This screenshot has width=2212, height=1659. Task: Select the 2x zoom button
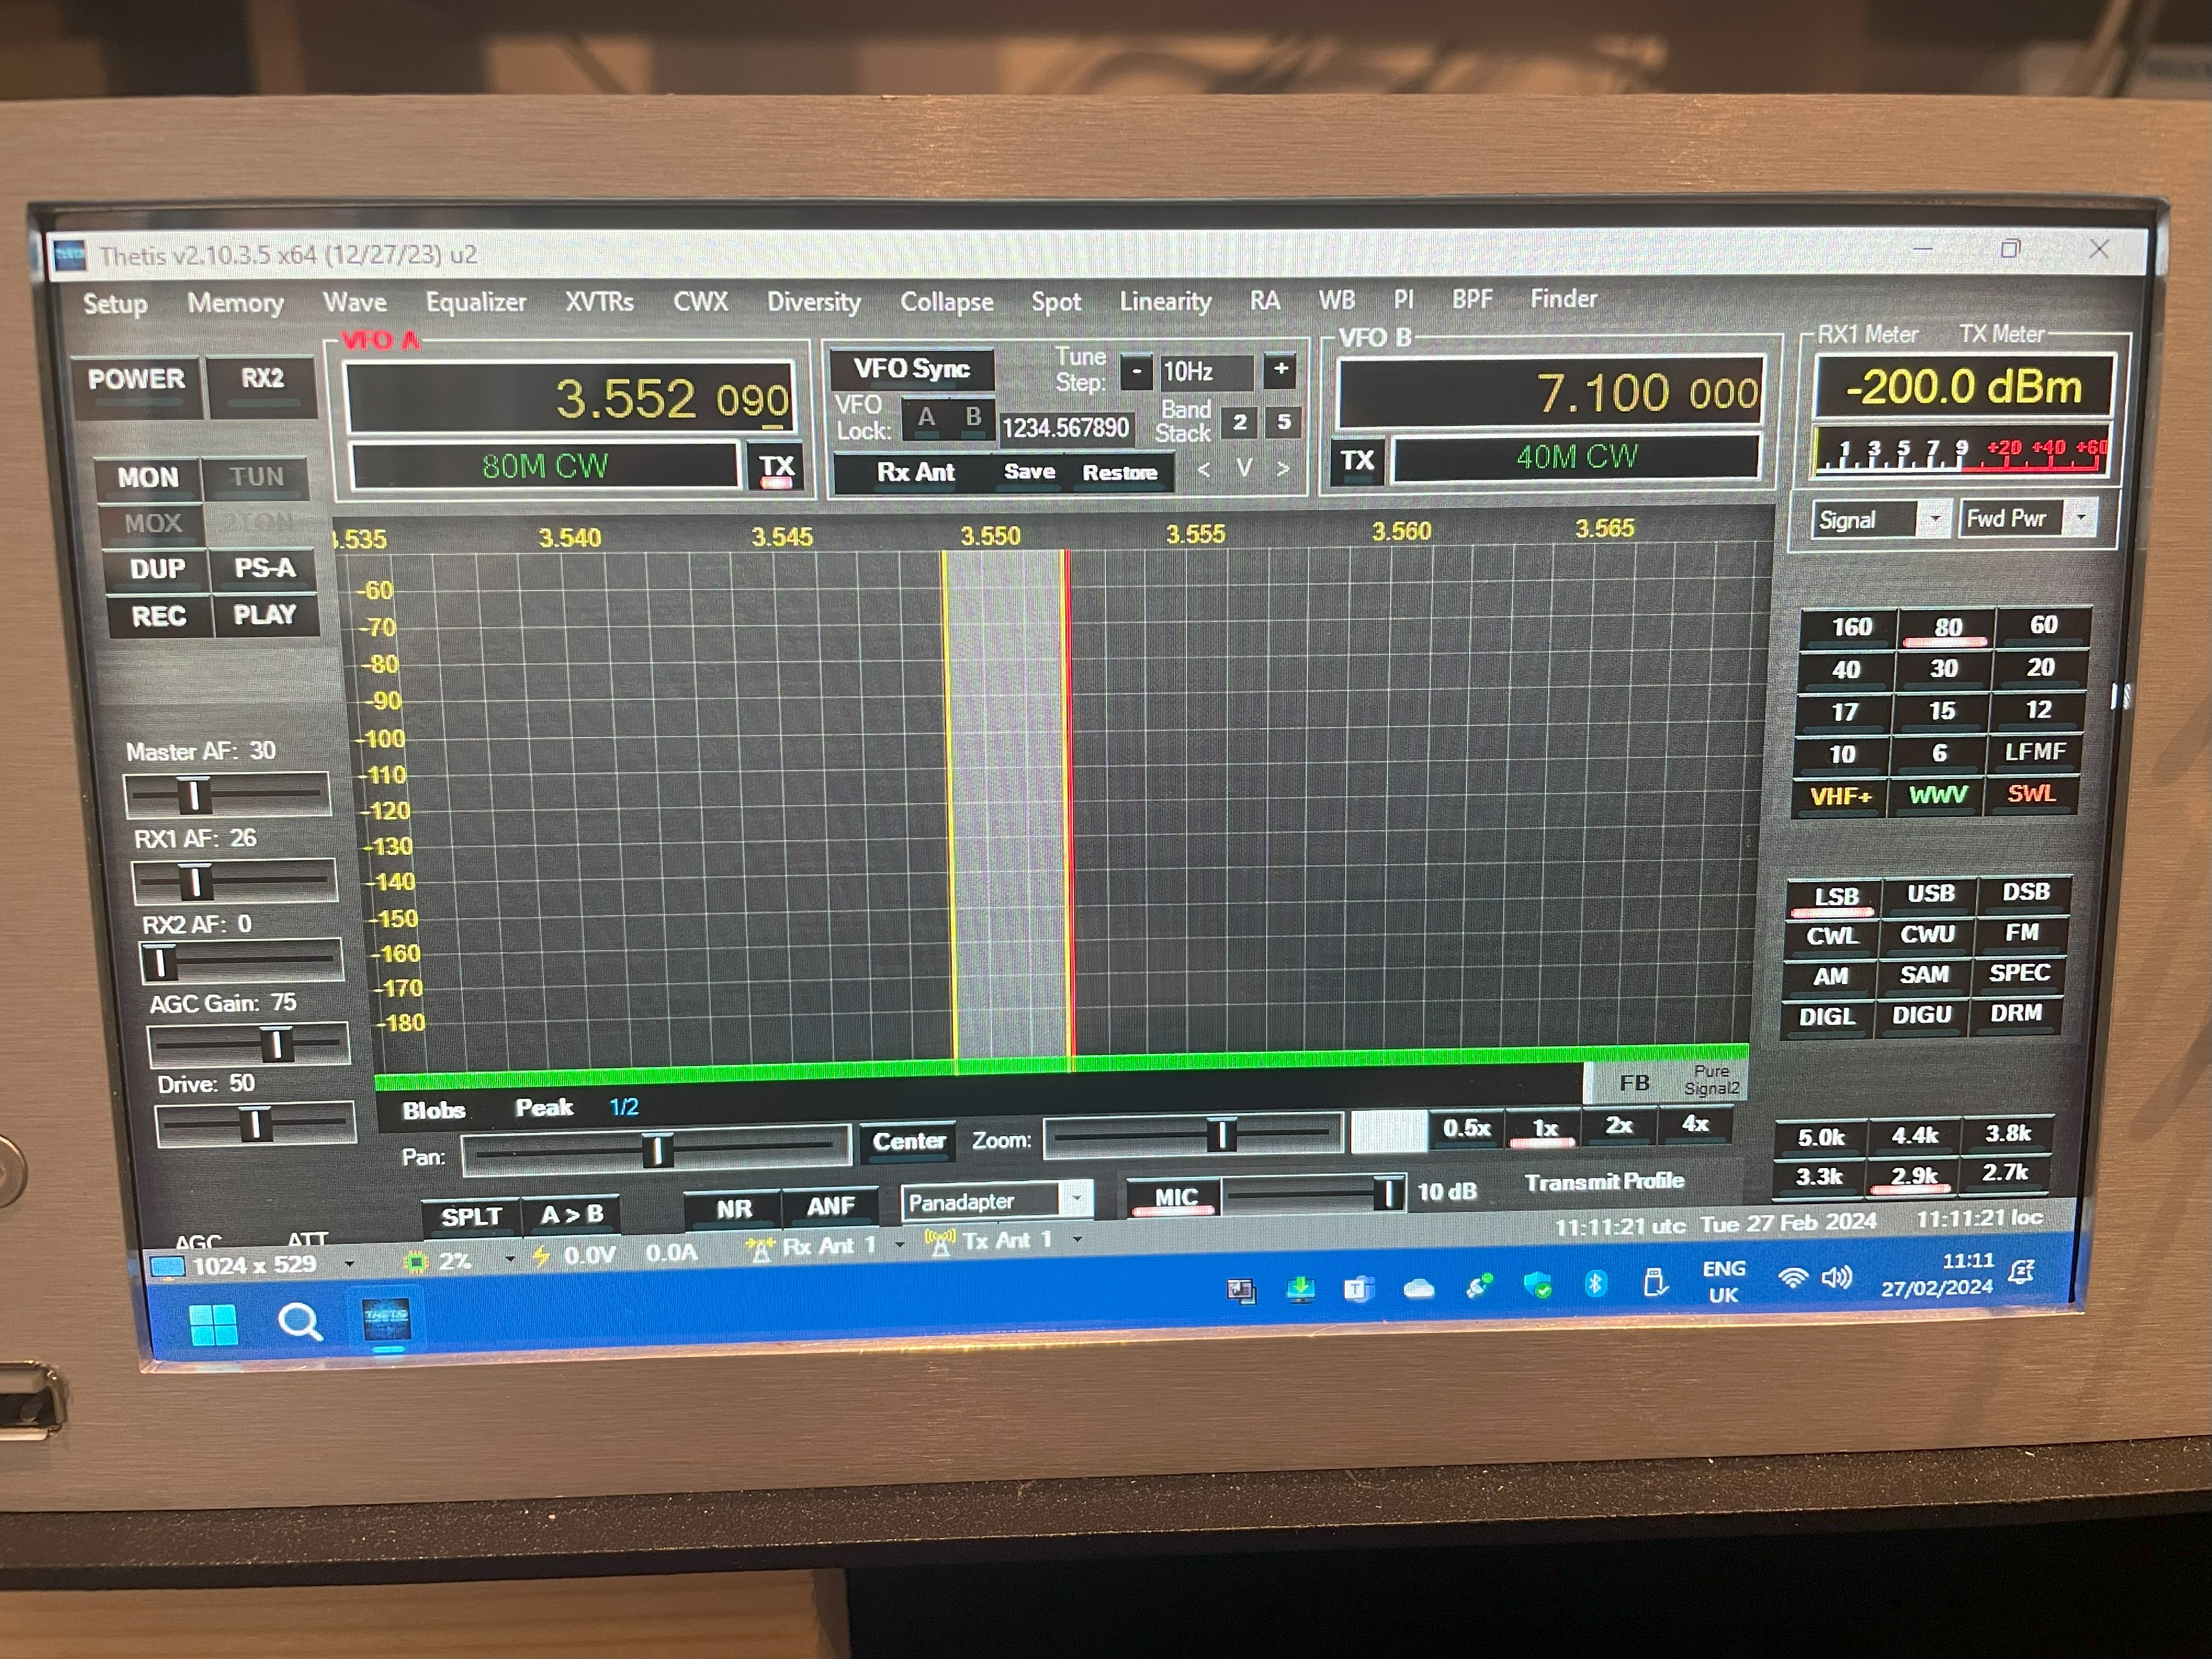pyautogui.click(x=1618, y=1126)
